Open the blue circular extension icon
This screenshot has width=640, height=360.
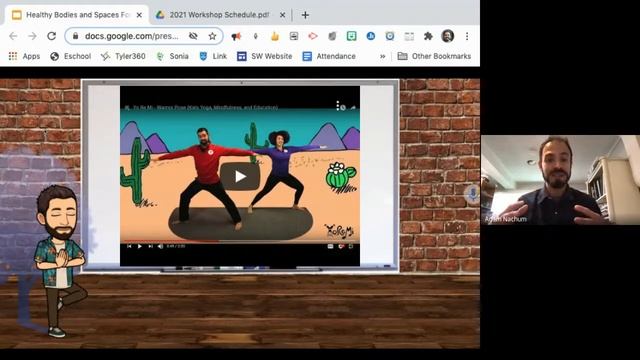pos(371,36)
